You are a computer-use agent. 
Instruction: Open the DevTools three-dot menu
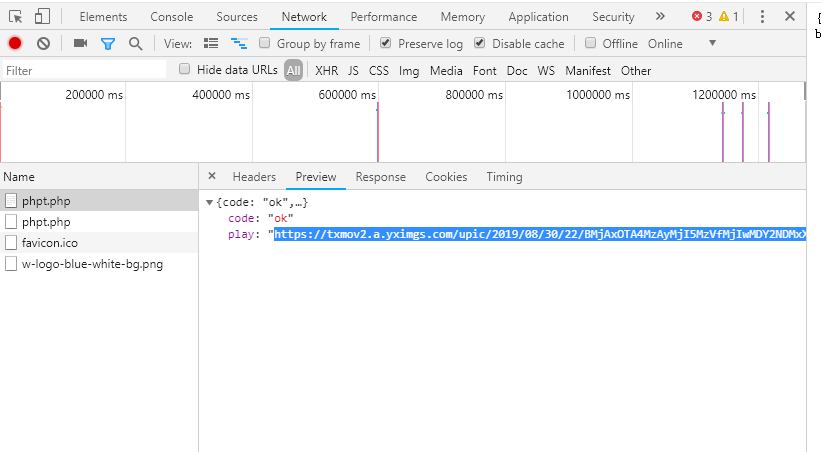762,17
